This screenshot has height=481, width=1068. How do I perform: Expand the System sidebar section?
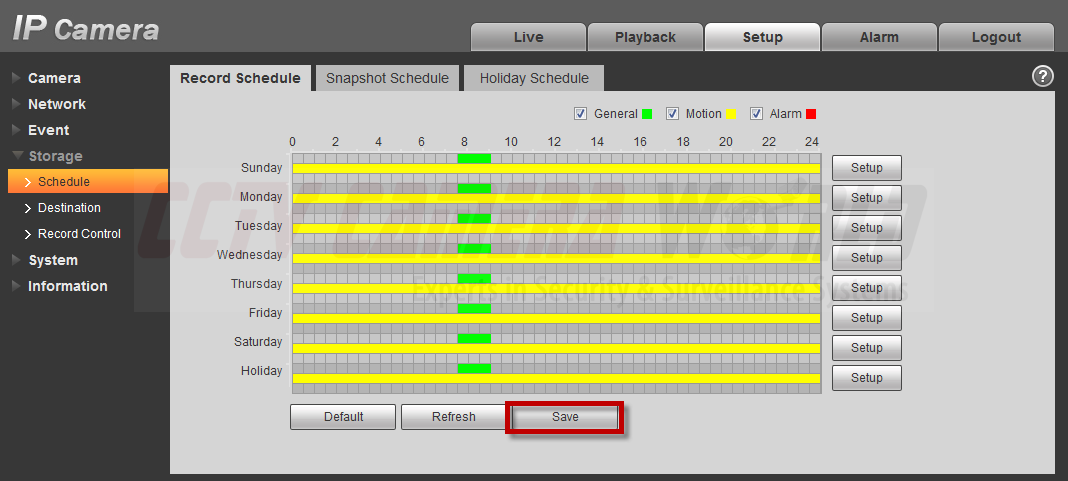pos(53,260)
